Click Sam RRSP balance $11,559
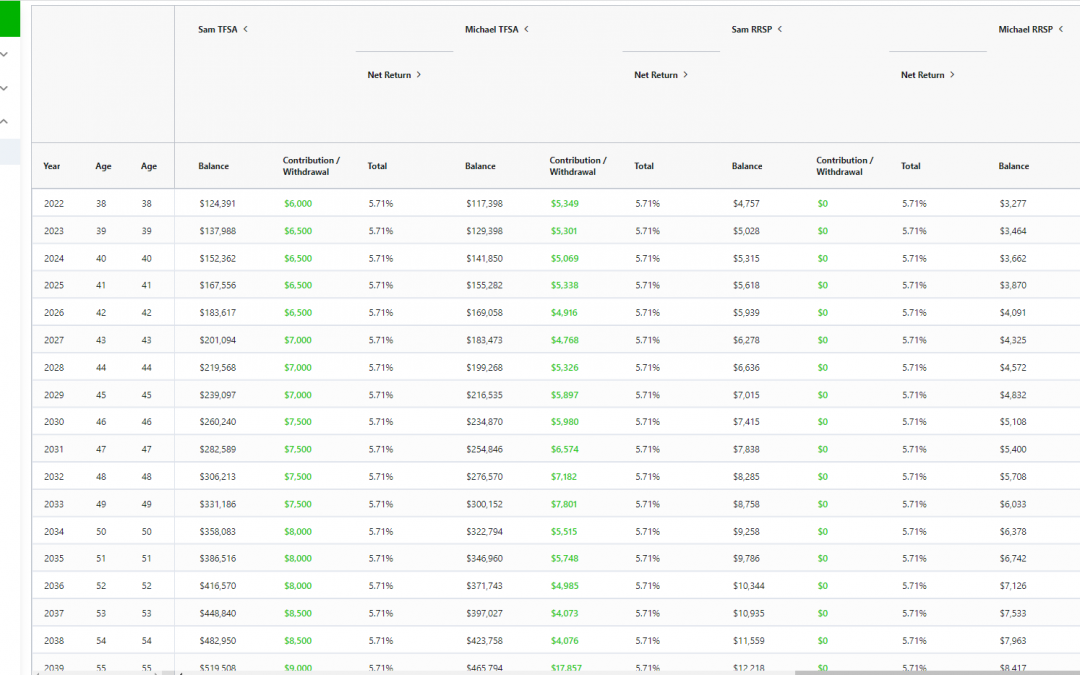The width and height of the screenshot is (1080, 675). coord(749,641)
